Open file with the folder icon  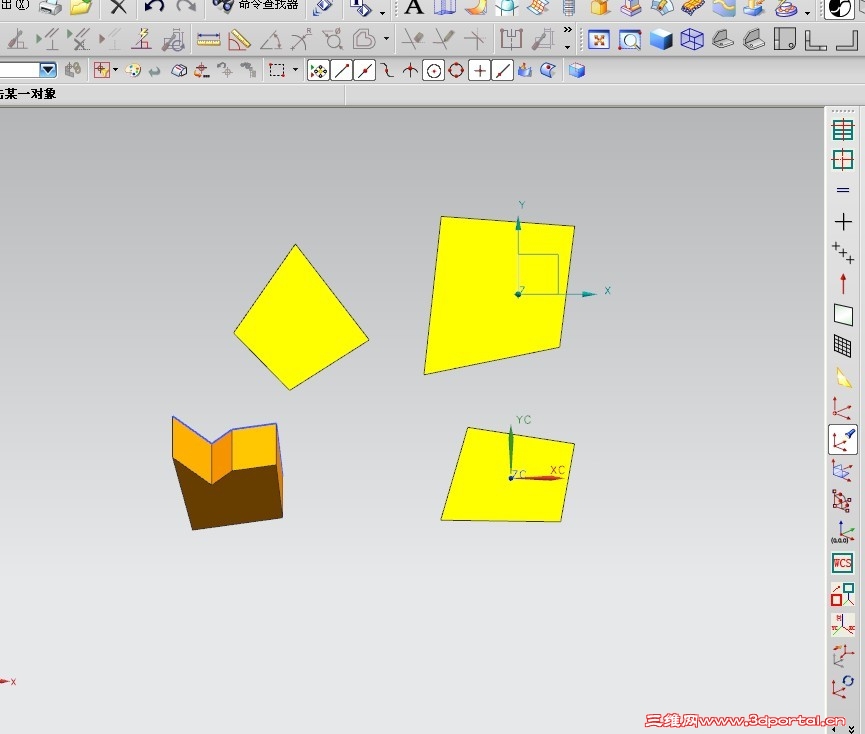82,7
